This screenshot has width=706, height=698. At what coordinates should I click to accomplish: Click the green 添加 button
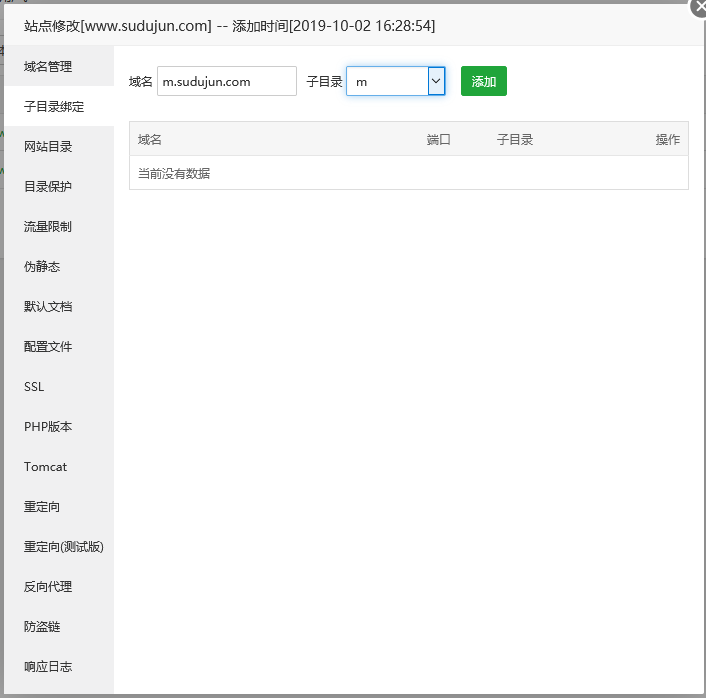pos(484,81)
